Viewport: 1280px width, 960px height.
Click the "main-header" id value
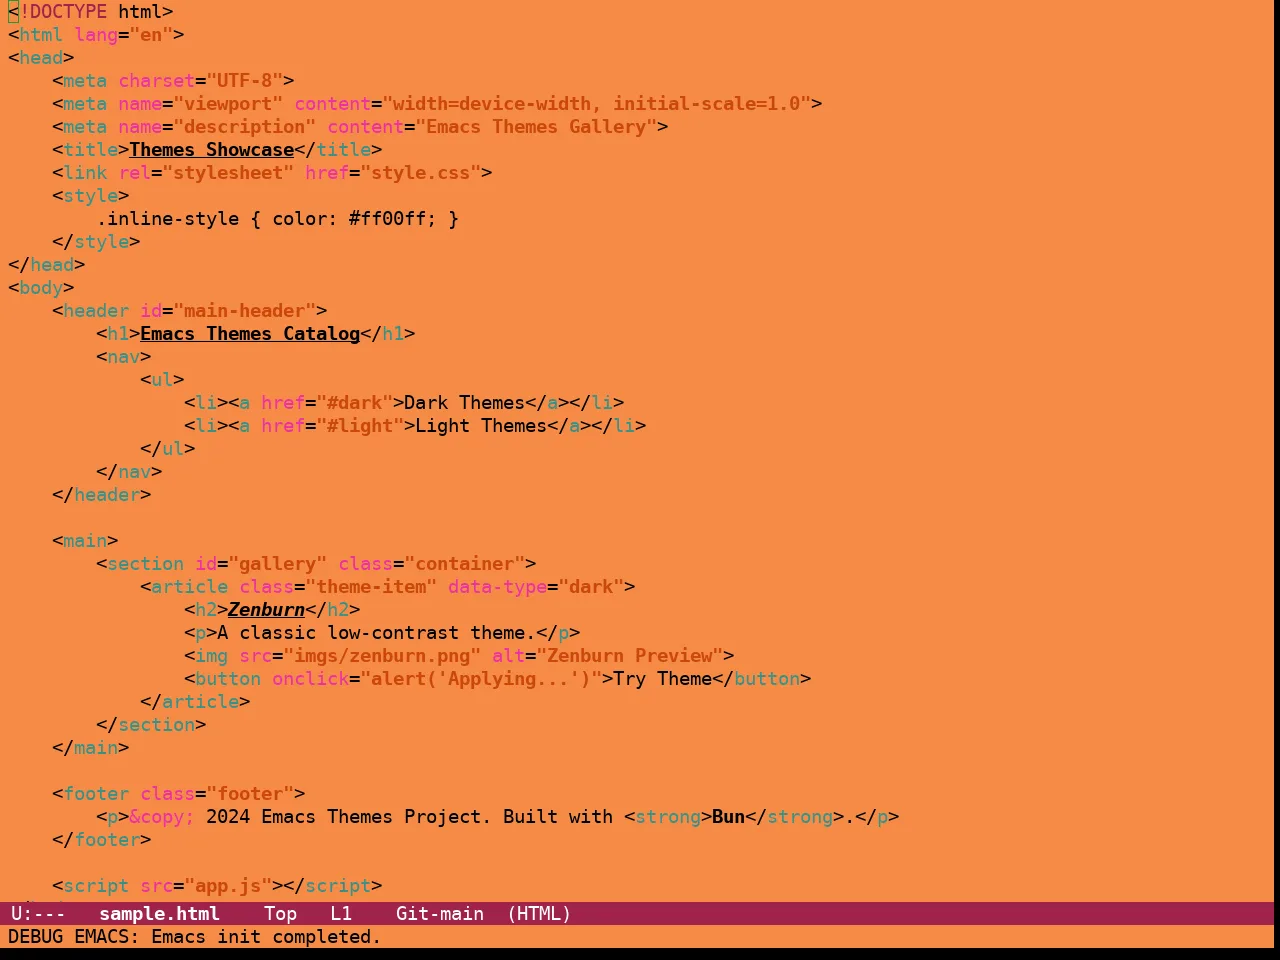point(245,311)
